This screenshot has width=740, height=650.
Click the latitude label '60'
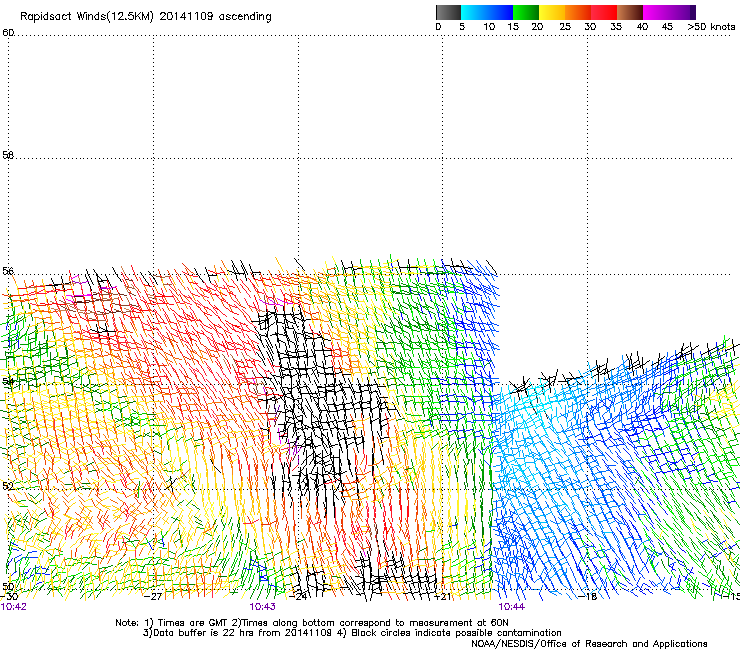[x=8, y=33]
